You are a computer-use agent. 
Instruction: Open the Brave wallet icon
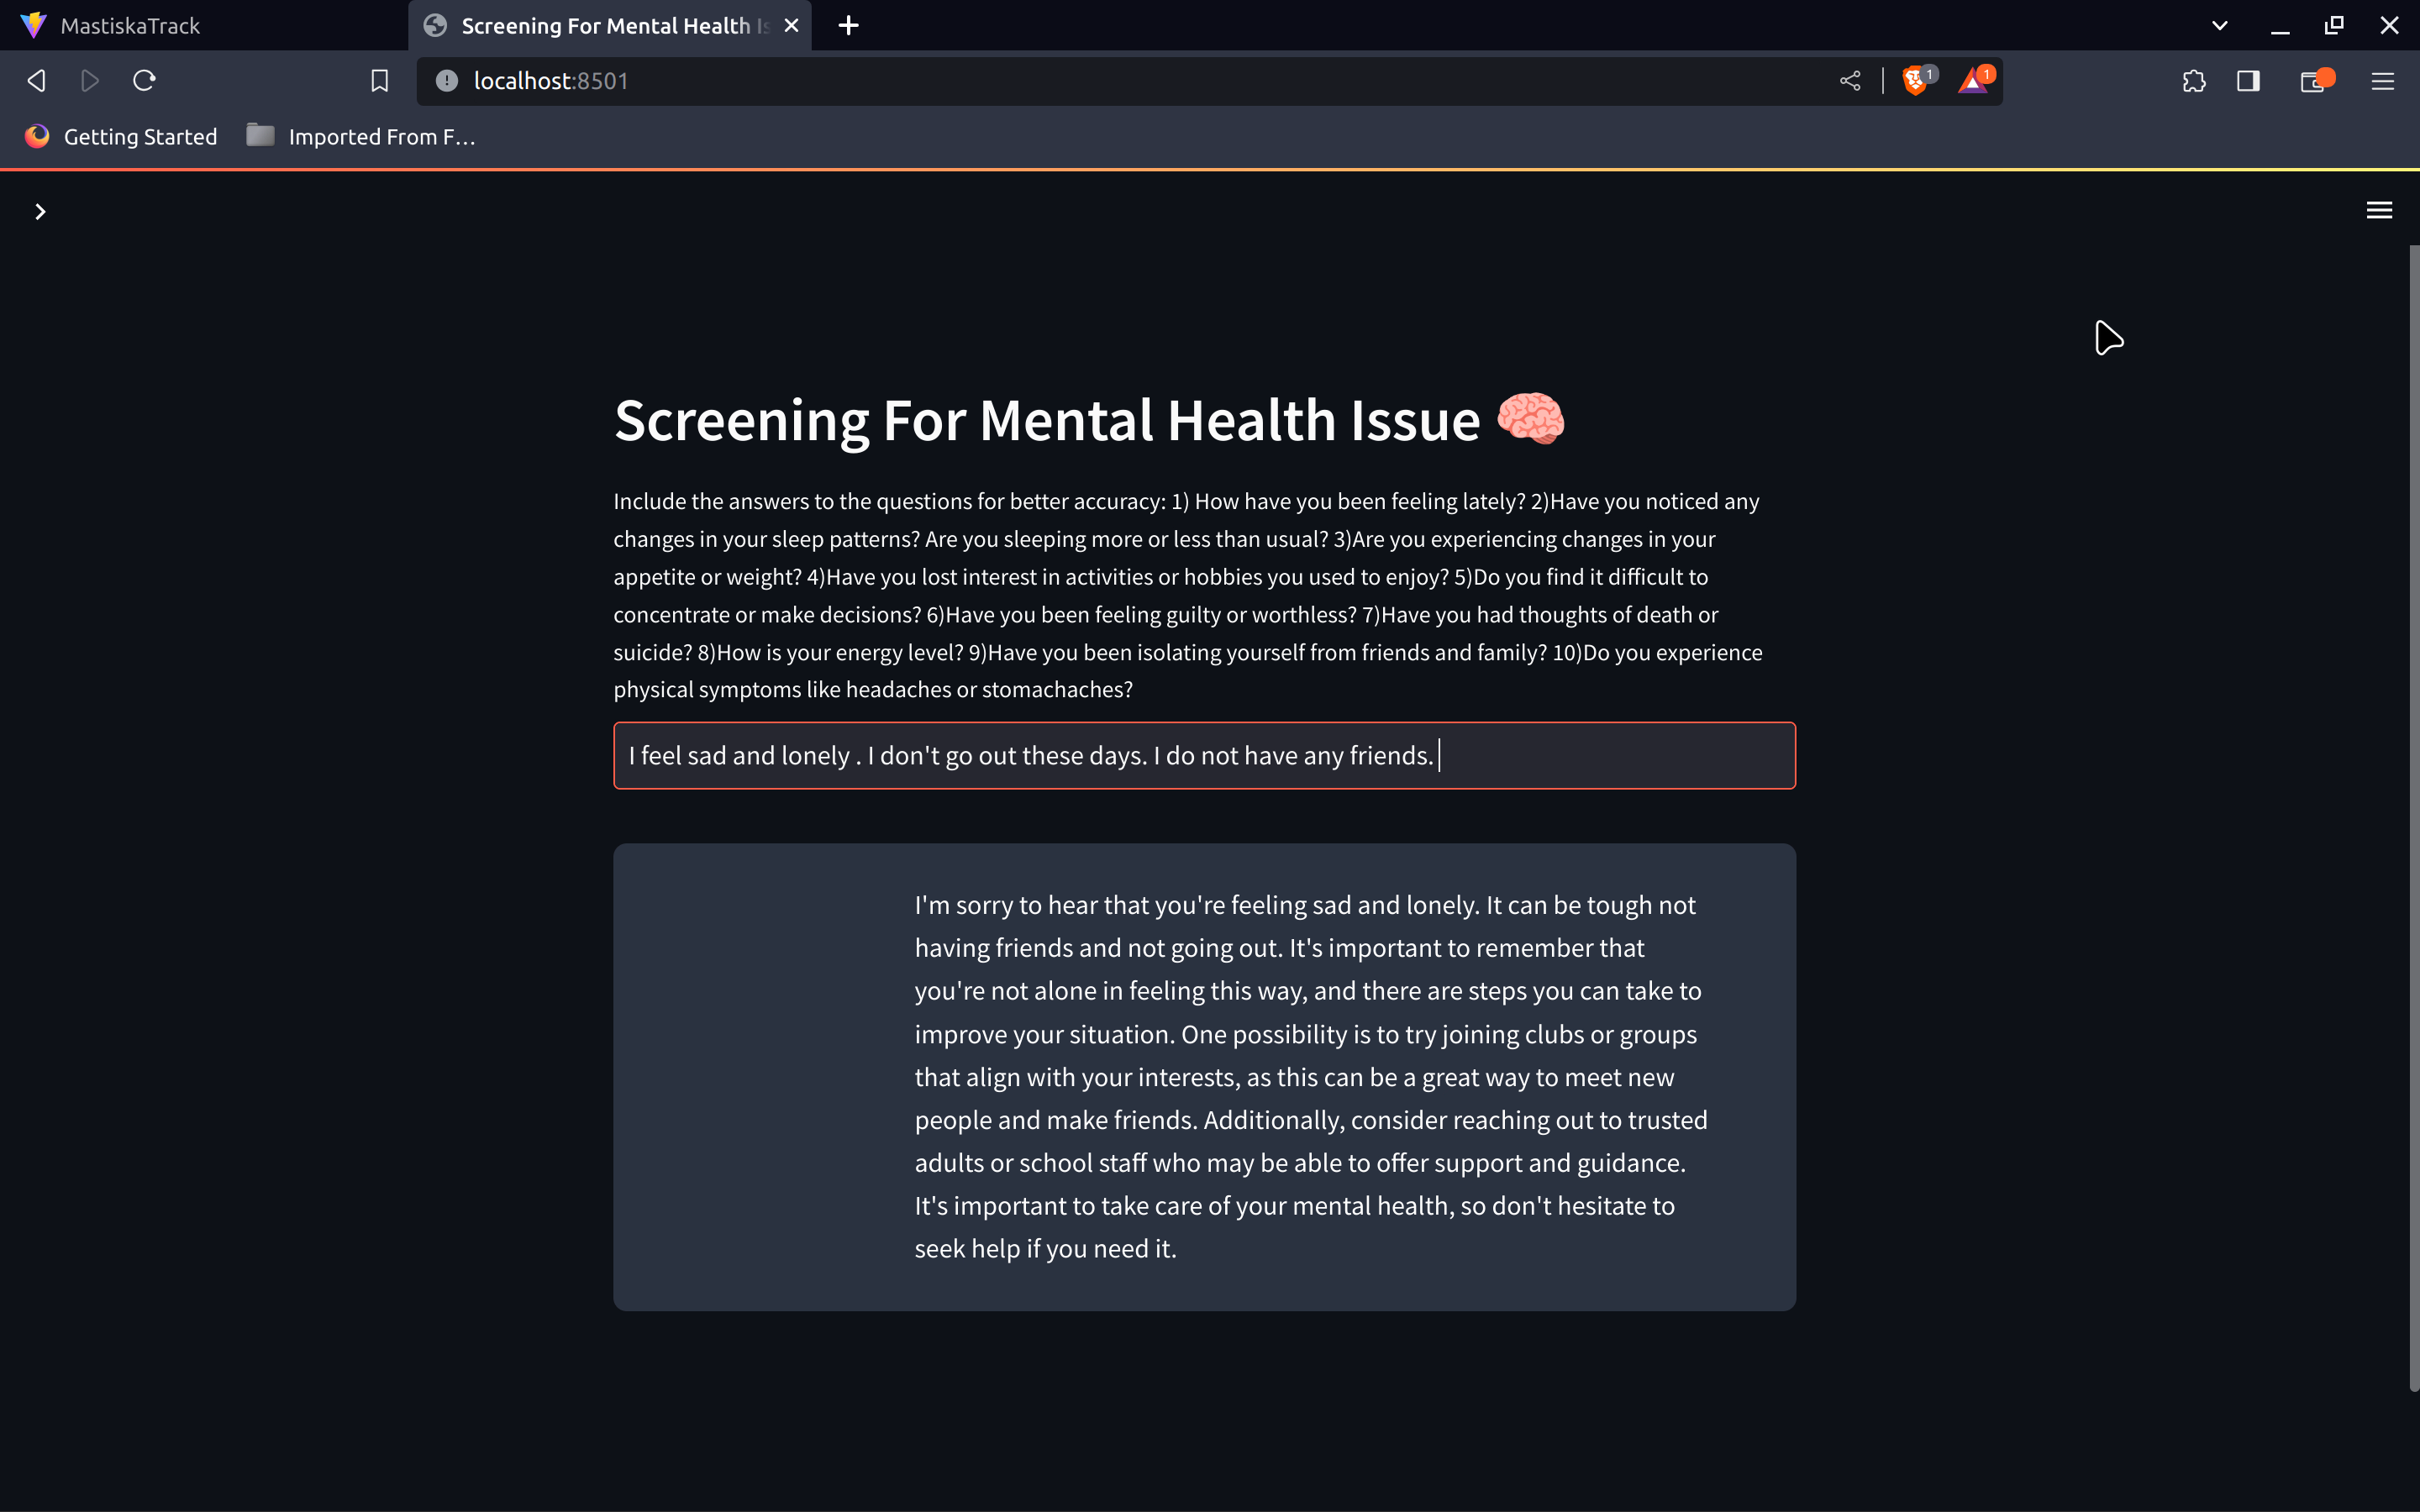(x=2312, y=81)
